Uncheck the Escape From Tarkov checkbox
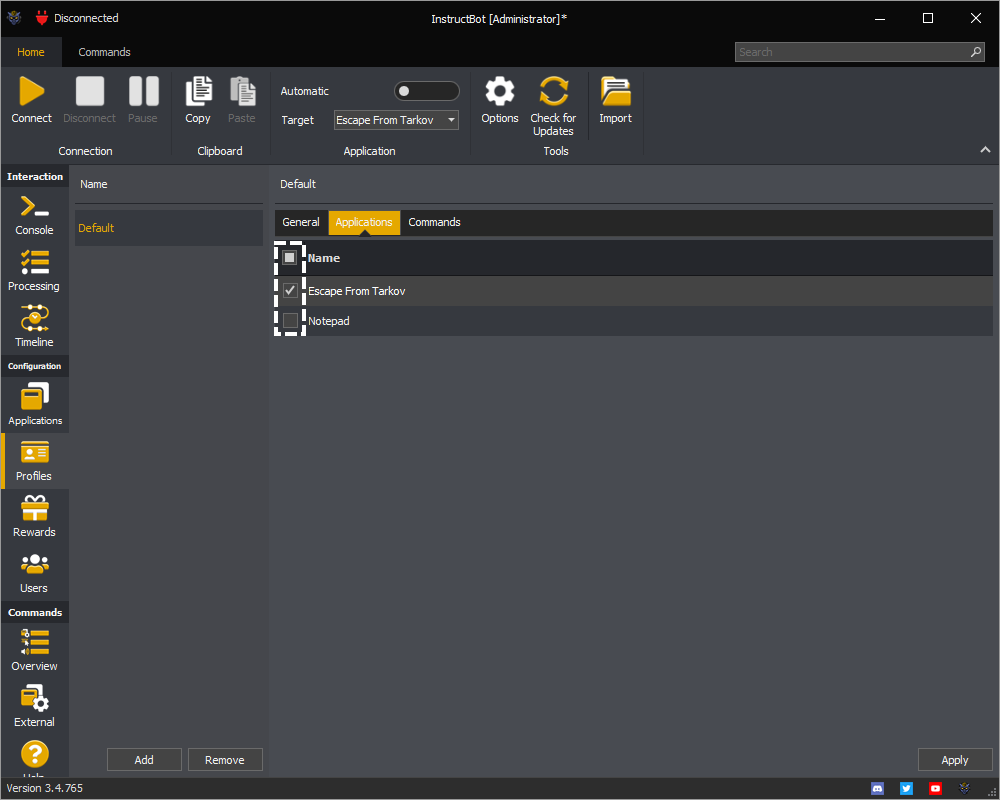The height and width of the screenshot is (800, 1000). coord(290,290)
